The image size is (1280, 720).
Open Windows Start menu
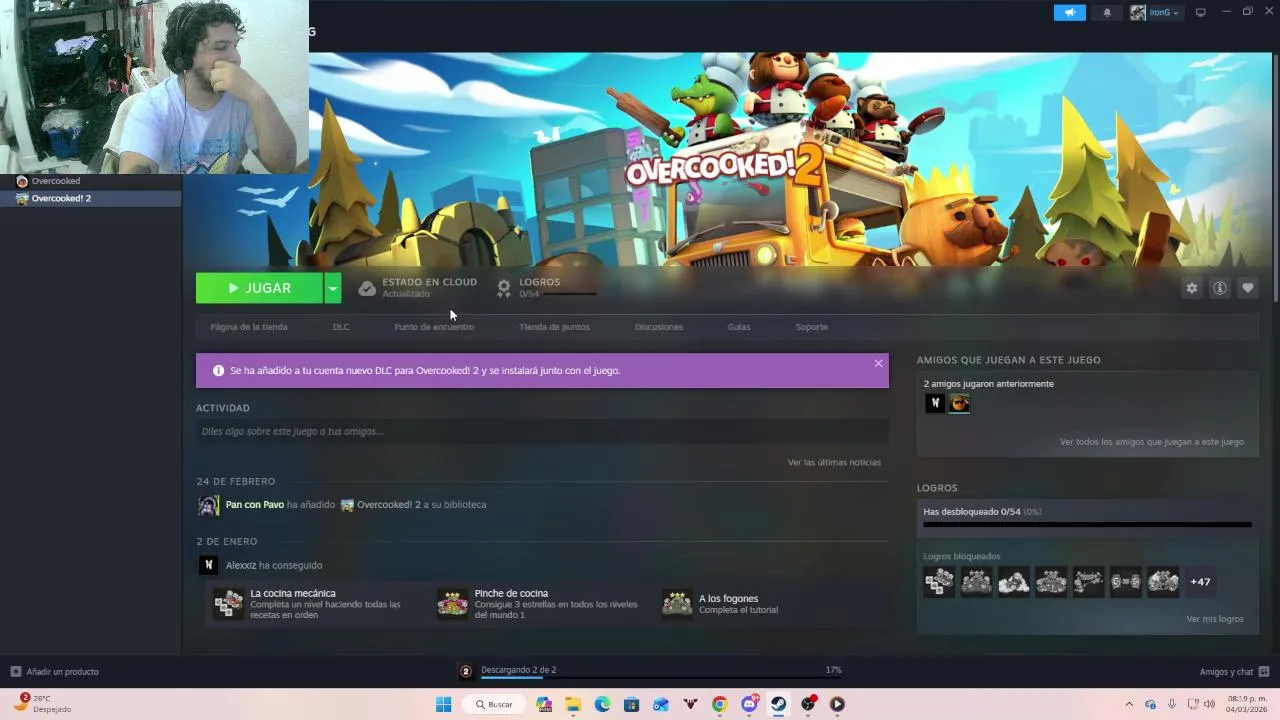tap(443, 704)
